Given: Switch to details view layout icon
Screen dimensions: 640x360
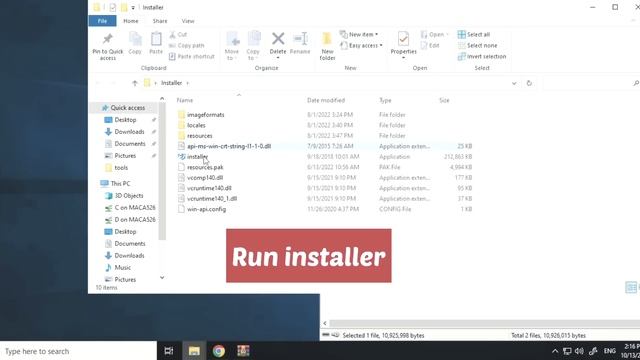Looking at the screenshot, I should [x=631, y=287].
